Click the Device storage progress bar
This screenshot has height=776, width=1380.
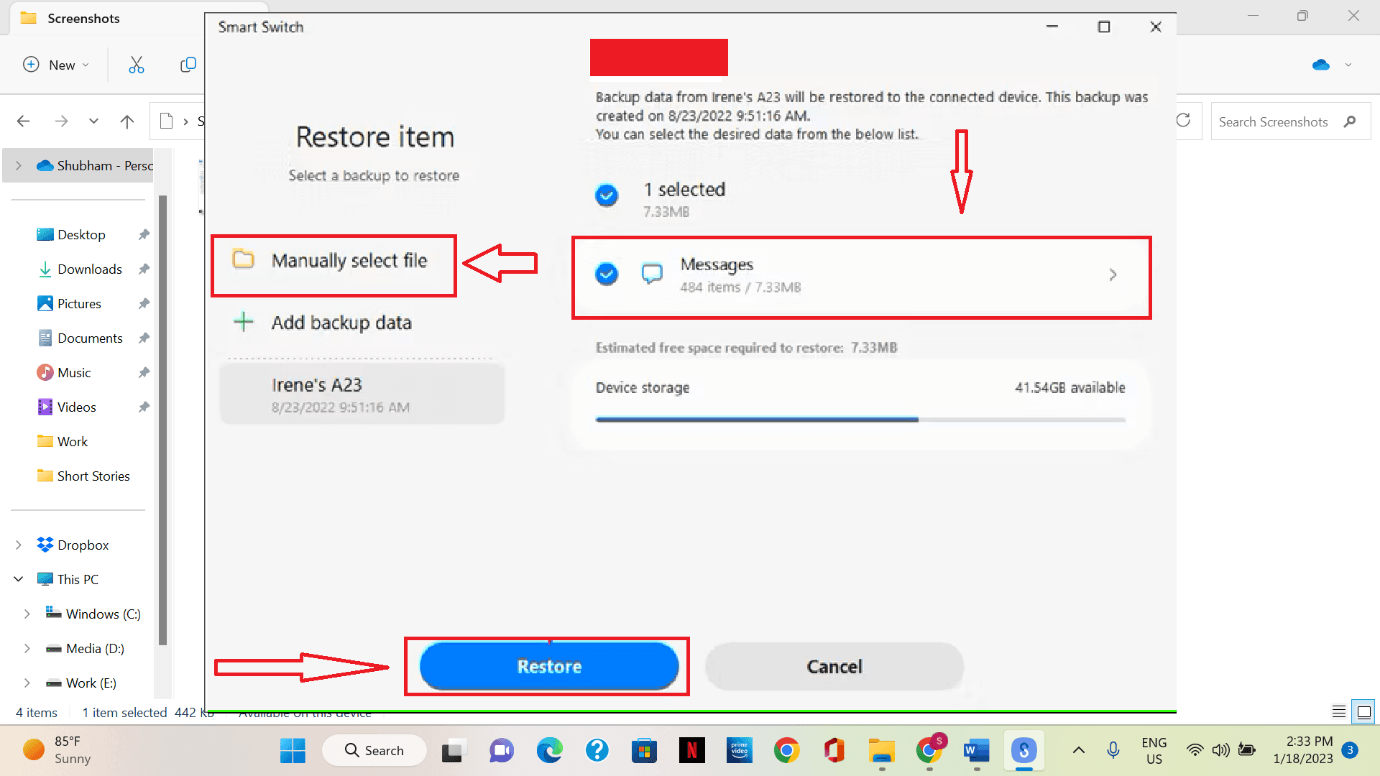point(861,419)
